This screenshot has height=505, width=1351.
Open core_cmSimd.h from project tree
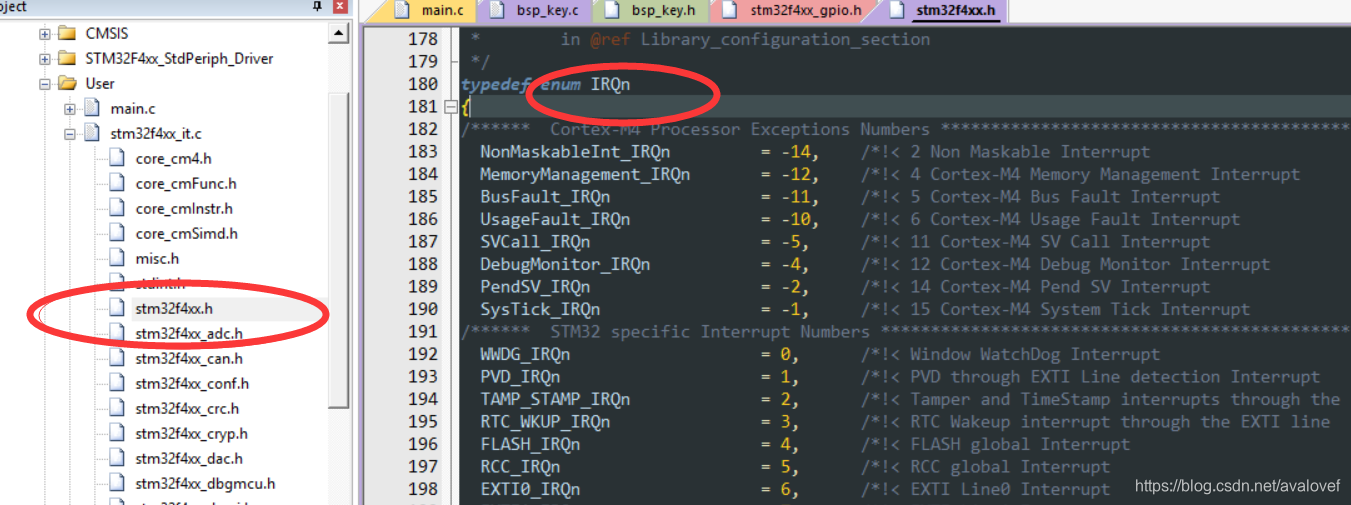[x=187, y=234]
